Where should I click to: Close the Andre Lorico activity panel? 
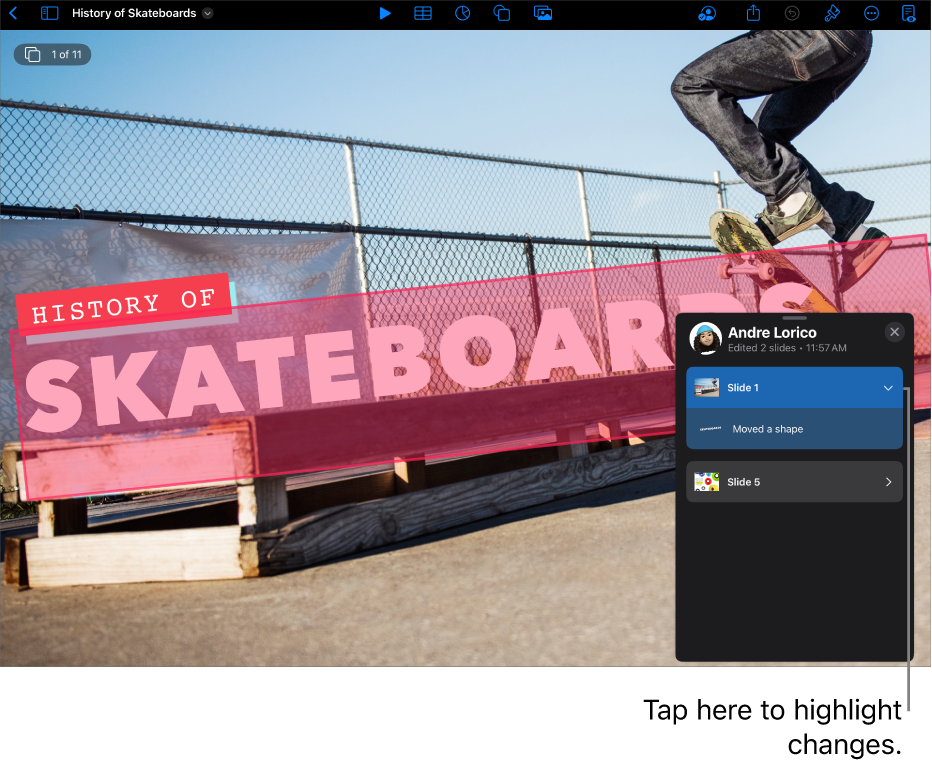coord(895,332)
